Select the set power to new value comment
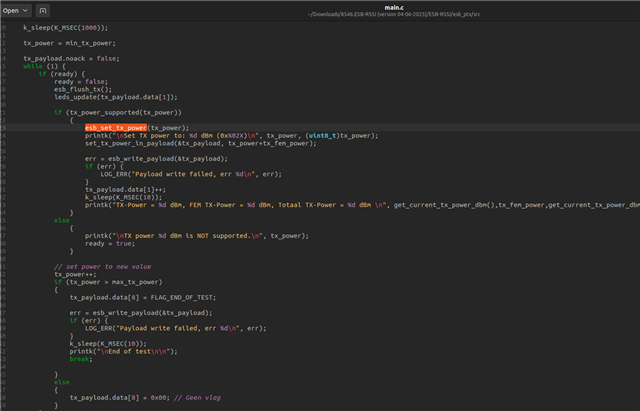The height and width of the screenshot is (411, 640). pyautogui.click(x=102, y=267)
